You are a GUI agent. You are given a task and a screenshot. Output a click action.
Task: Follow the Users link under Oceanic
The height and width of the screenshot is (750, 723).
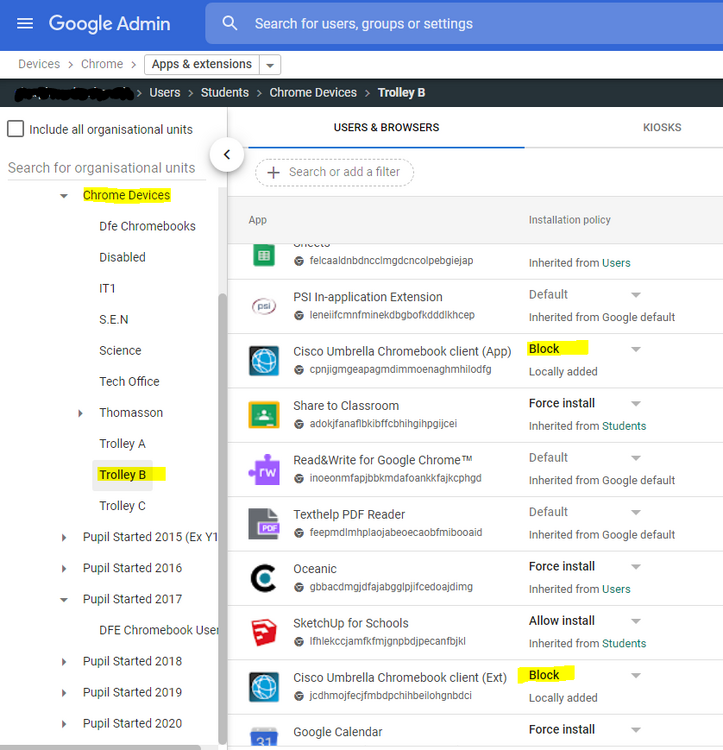coord(616,589)
